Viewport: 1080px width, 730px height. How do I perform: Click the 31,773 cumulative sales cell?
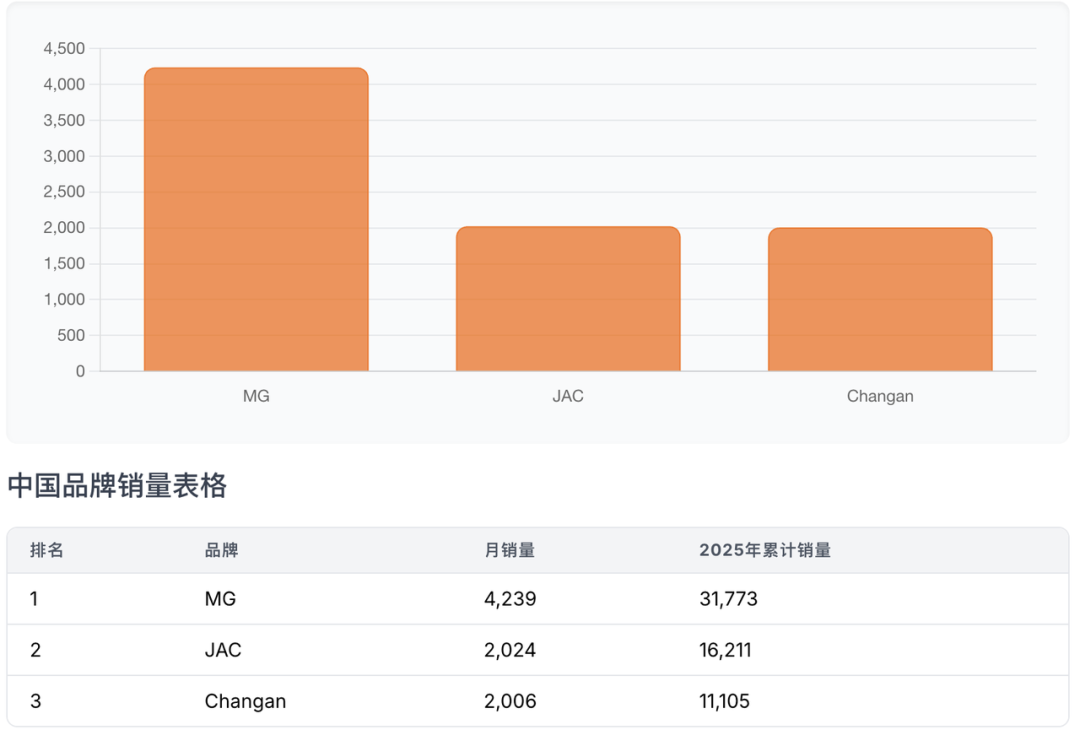point(728,599)
